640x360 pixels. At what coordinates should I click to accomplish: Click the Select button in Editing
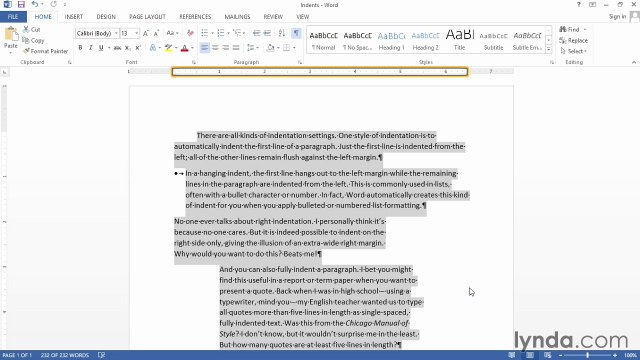573,51
